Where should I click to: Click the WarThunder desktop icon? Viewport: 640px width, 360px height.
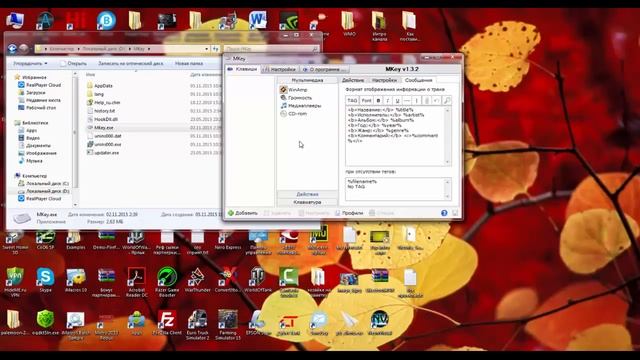coord(197,280)
